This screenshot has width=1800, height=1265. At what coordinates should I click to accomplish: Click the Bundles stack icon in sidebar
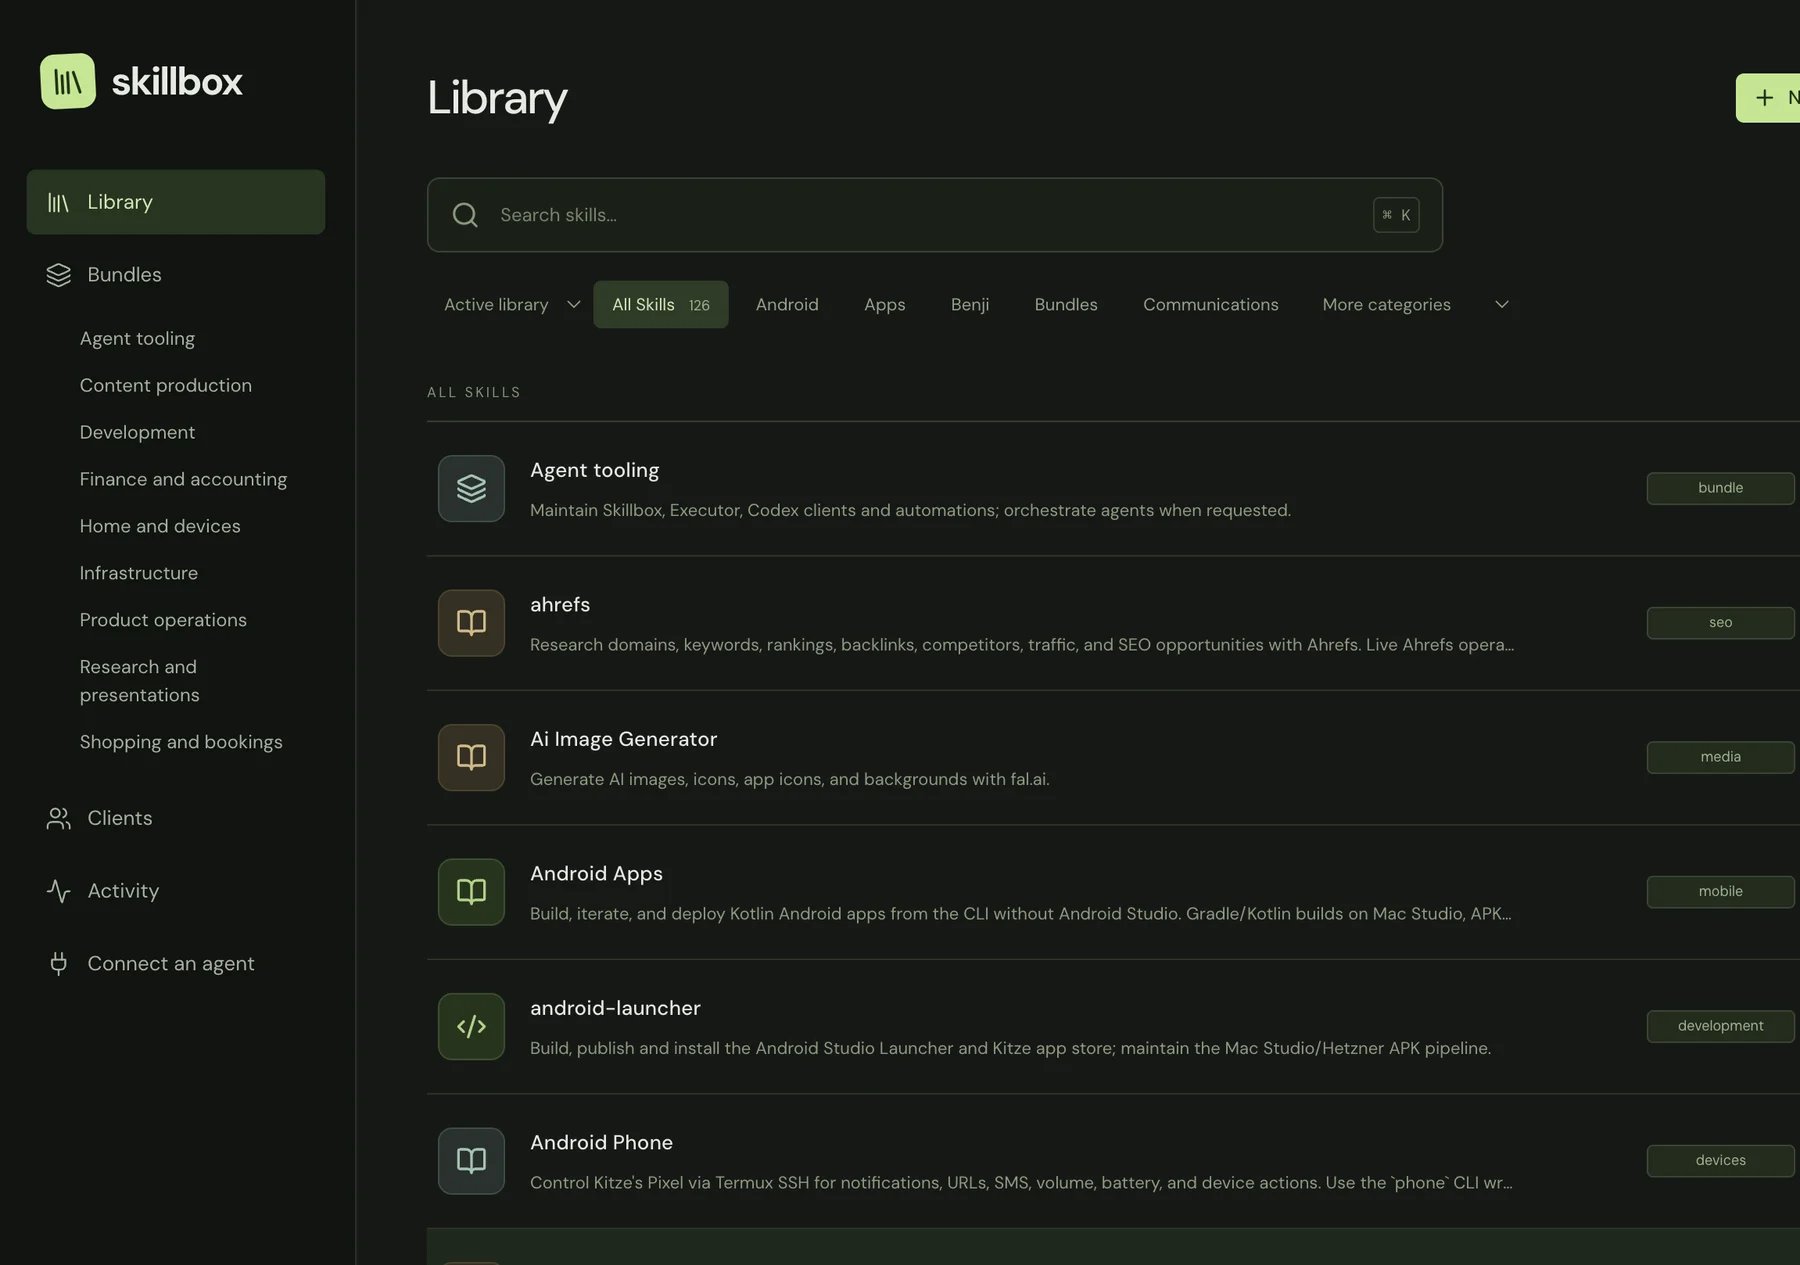(x=59, y=275)
